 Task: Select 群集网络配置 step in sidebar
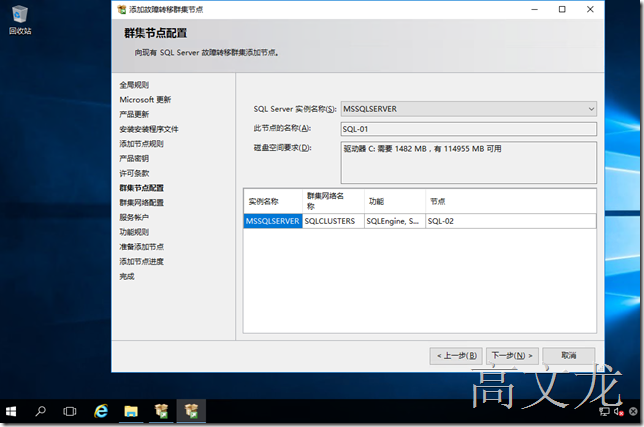click(141, 203)
